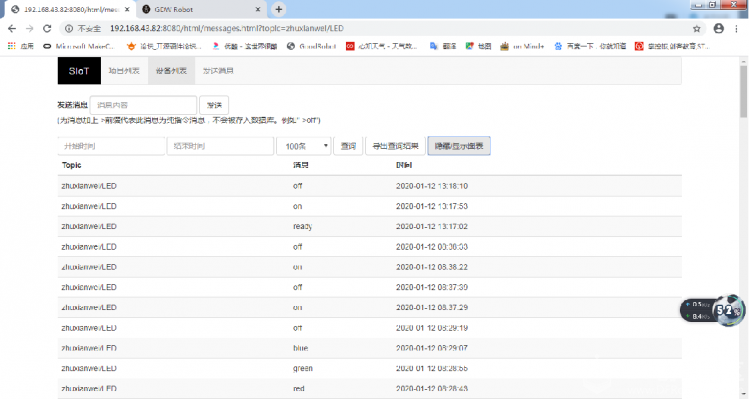
Task: Click the Topic cell in the ready row
Action: (x=89, y=226)
